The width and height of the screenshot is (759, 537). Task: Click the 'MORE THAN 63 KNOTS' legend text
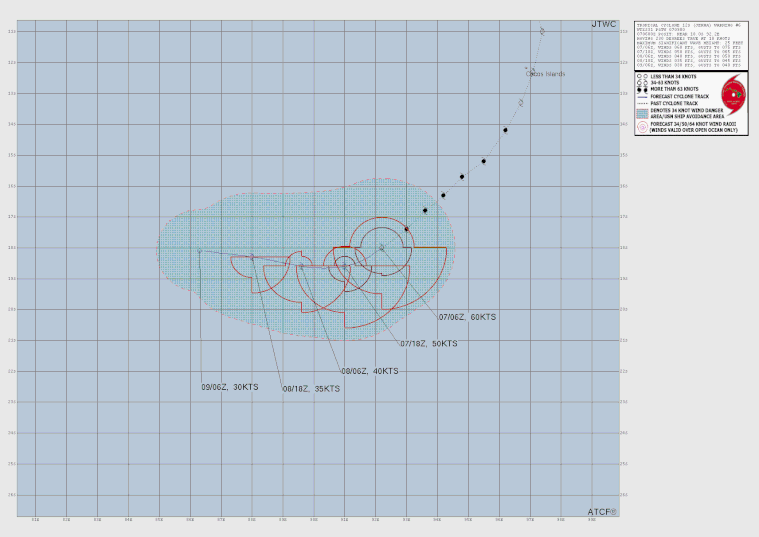coord(674,89)
